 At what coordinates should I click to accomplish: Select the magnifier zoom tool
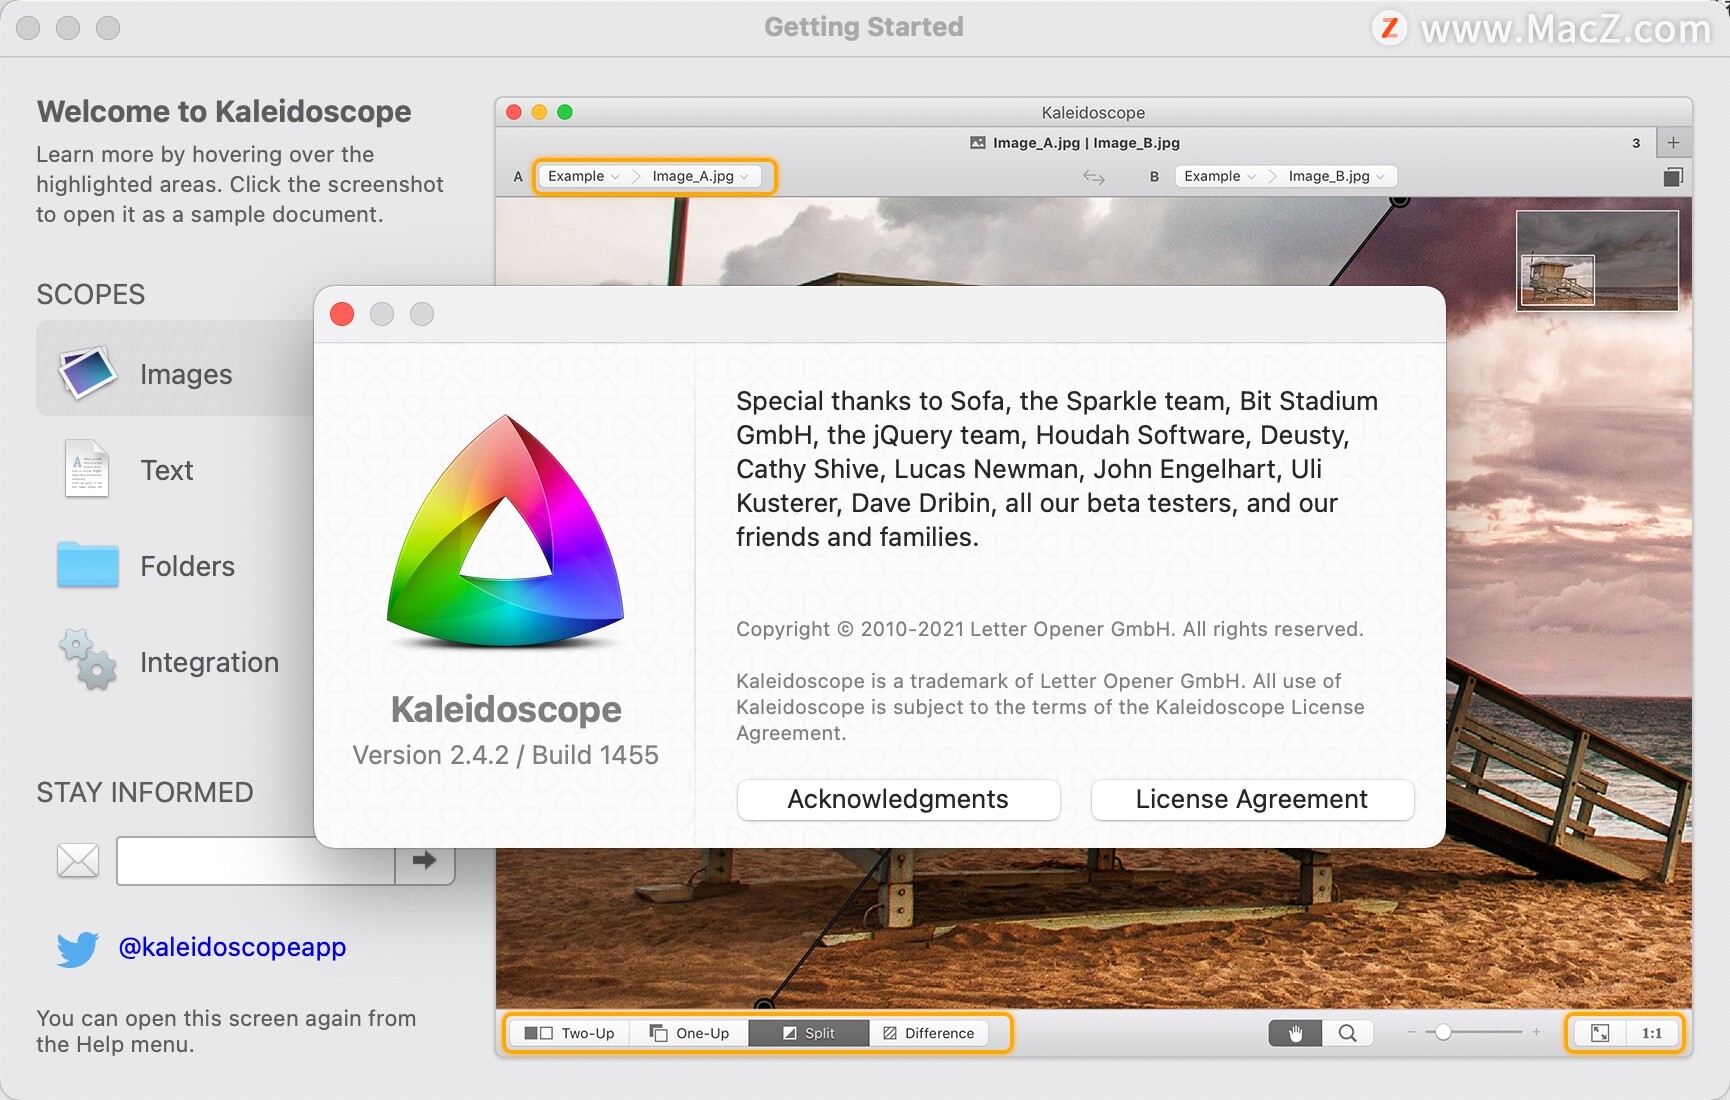1348,1033
